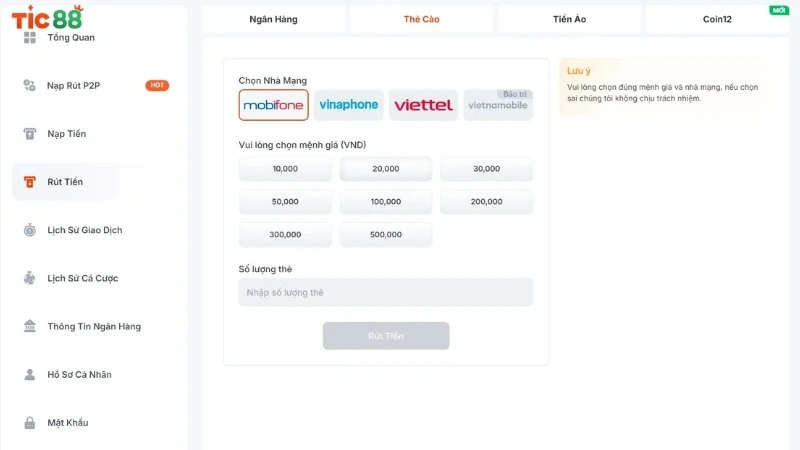Viewport: 800px width, 450px height.
Task: Switch to the Tiền Ảo tab
Action: (x=569, y=19)
